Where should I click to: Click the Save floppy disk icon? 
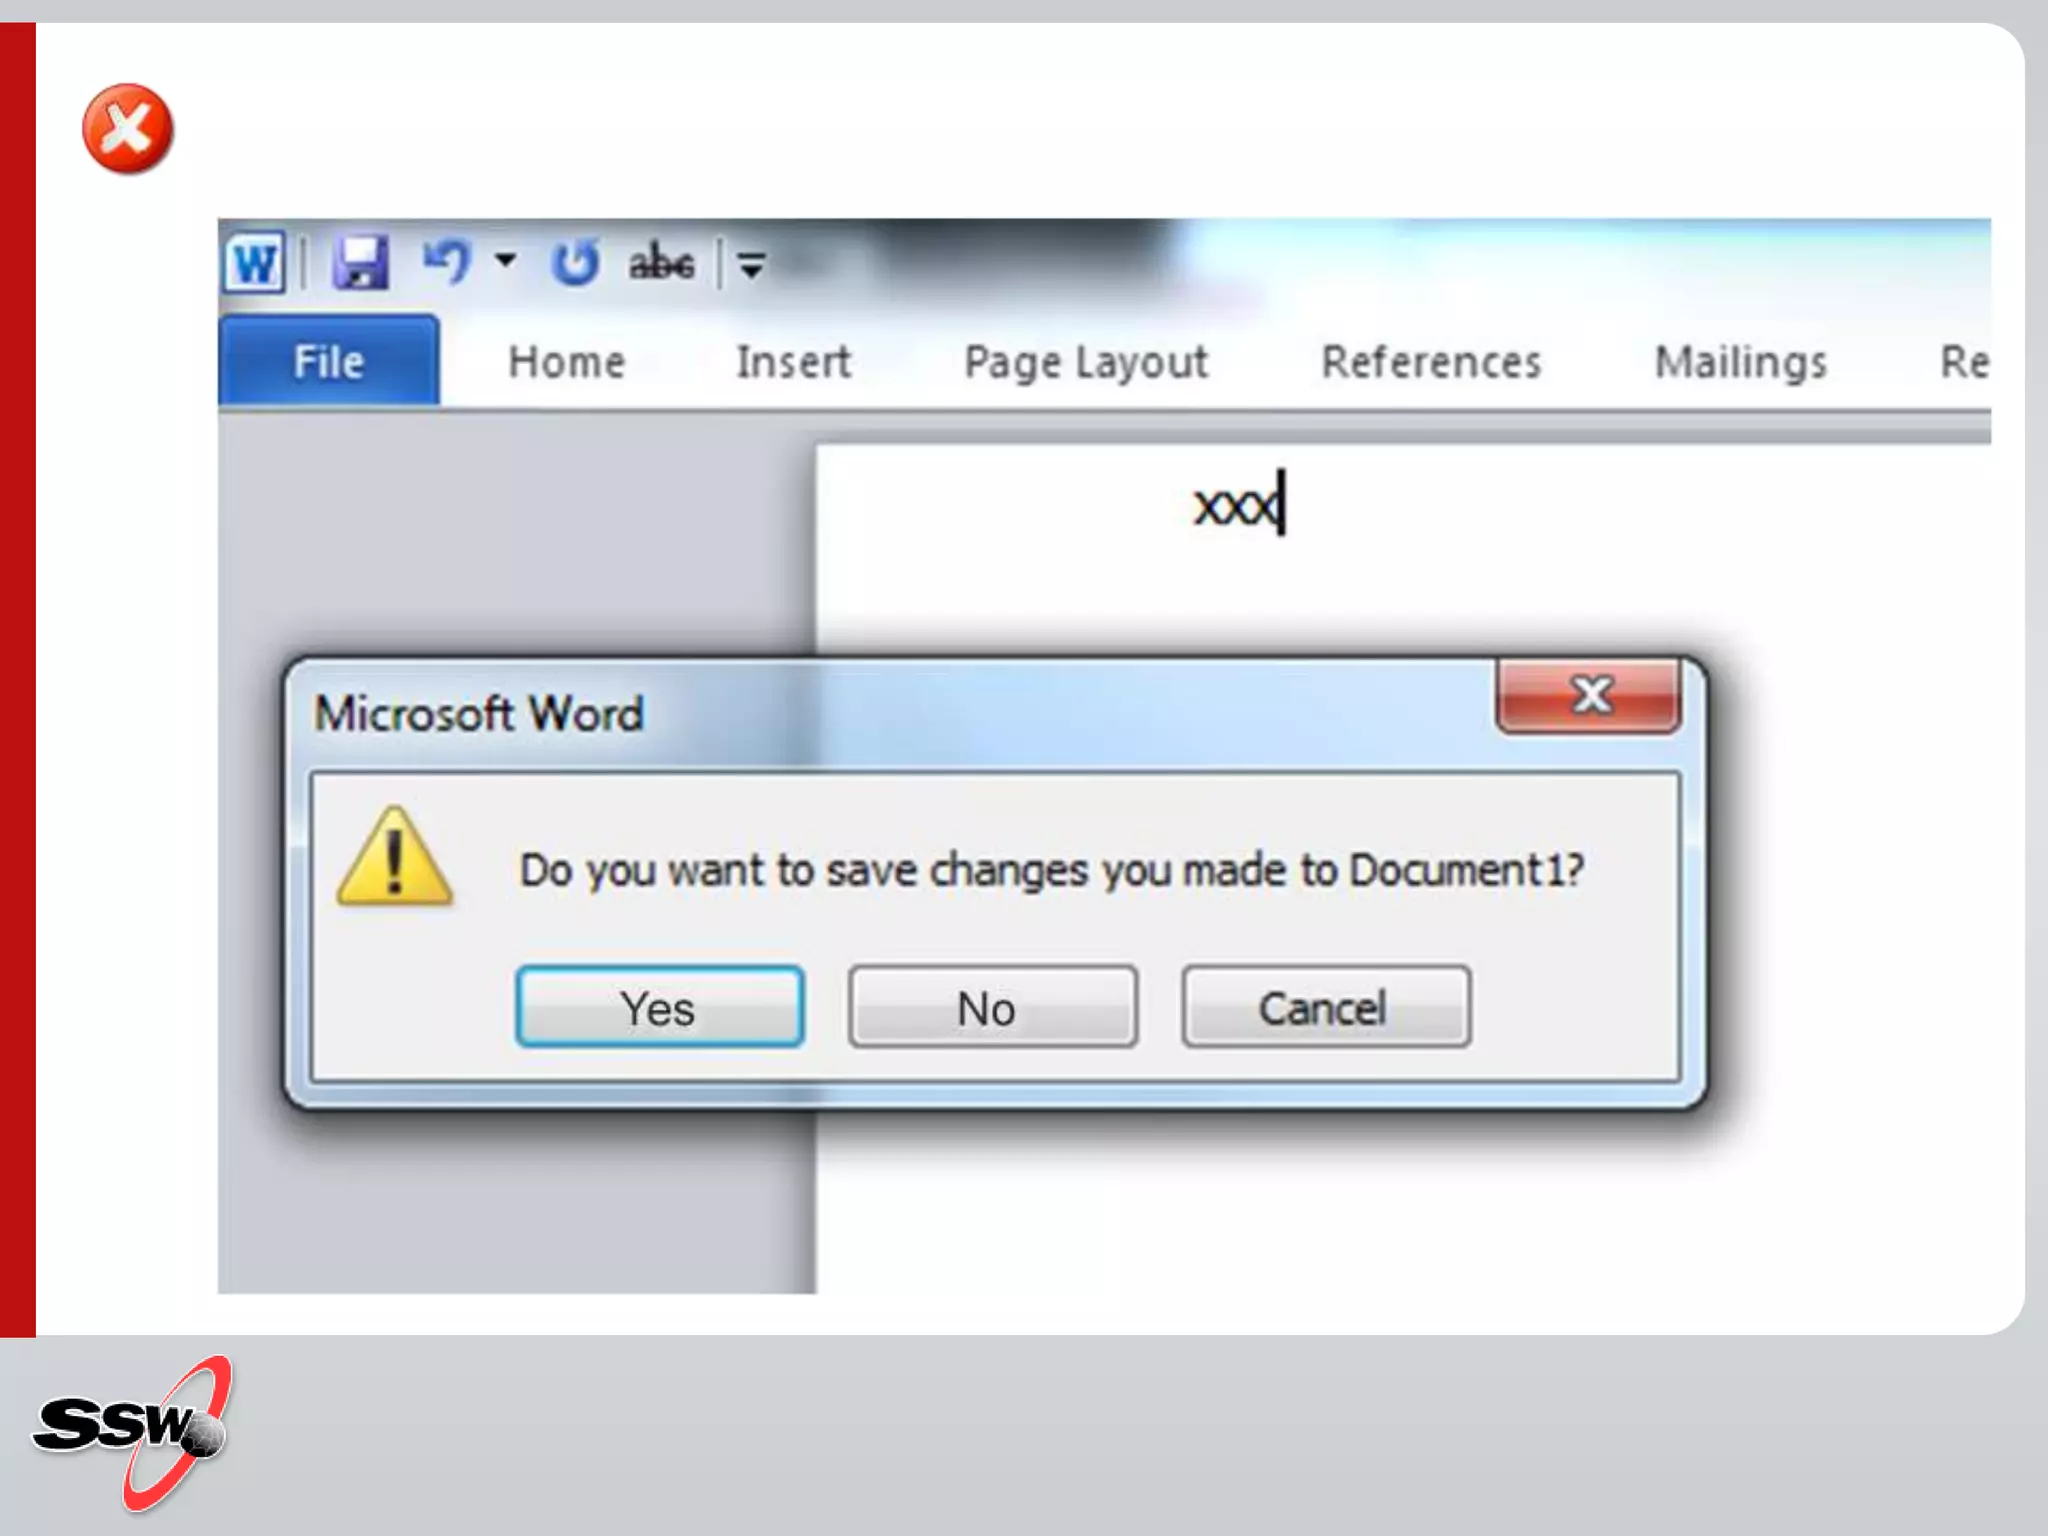coord(360,263)
